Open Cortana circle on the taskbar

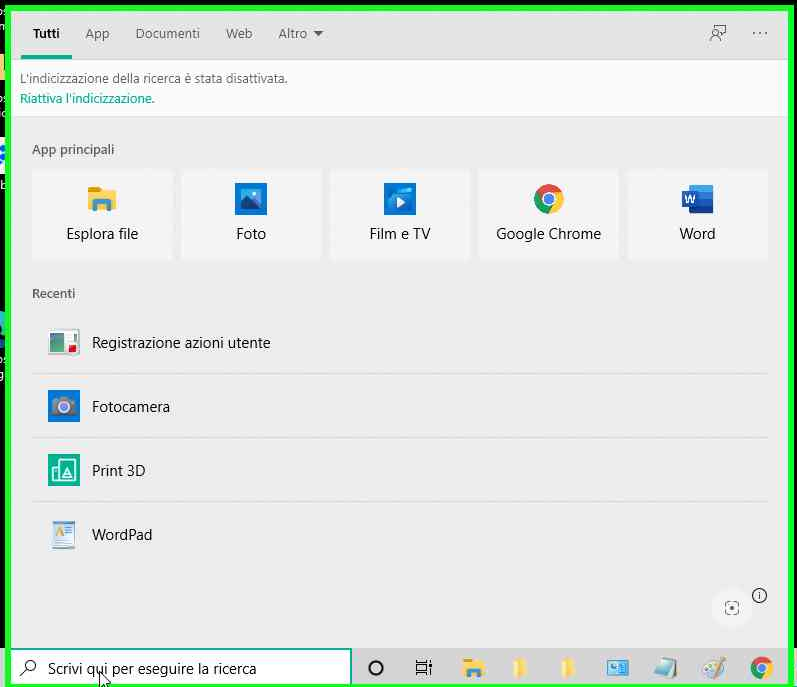coord(376,668)
